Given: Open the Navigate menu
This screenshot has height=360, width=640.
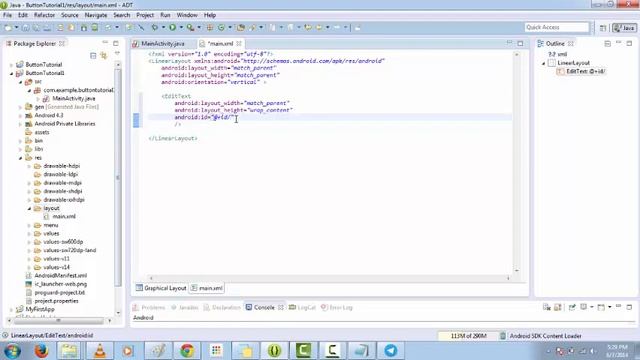Looking at the screenshot, I should pyautogui.click(x=96, y=15).
